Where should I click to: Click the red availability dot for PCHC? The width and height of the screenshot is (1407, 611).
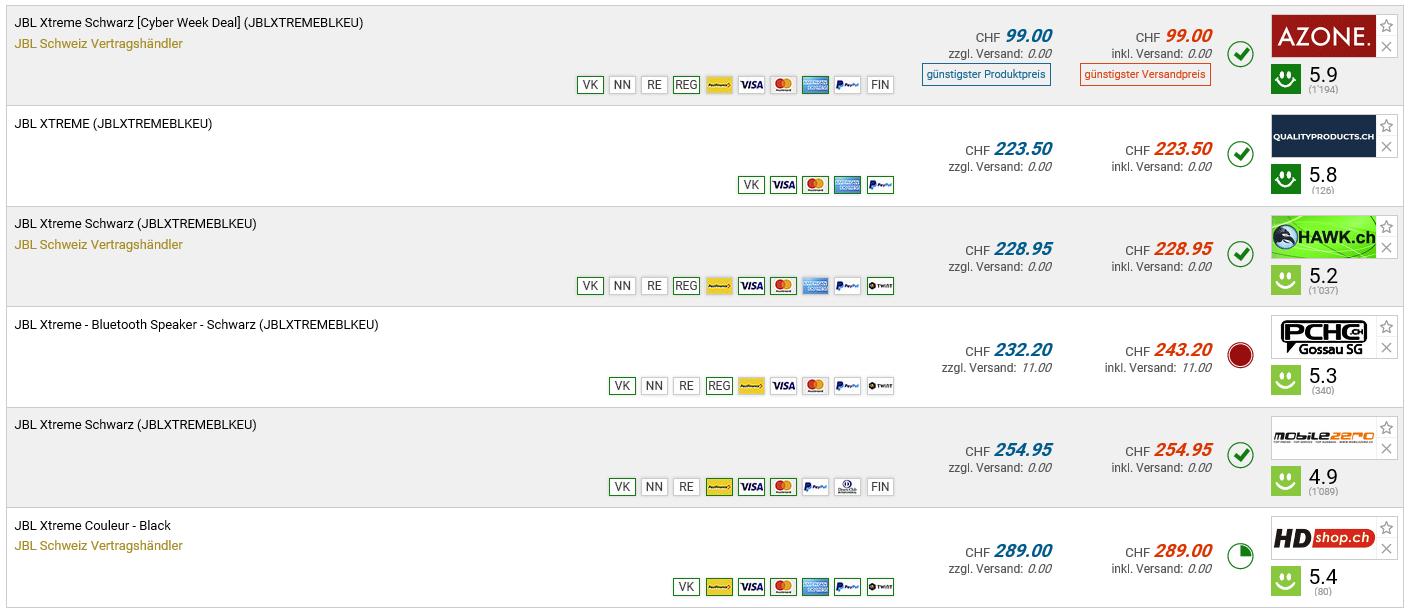point(1240,355)
